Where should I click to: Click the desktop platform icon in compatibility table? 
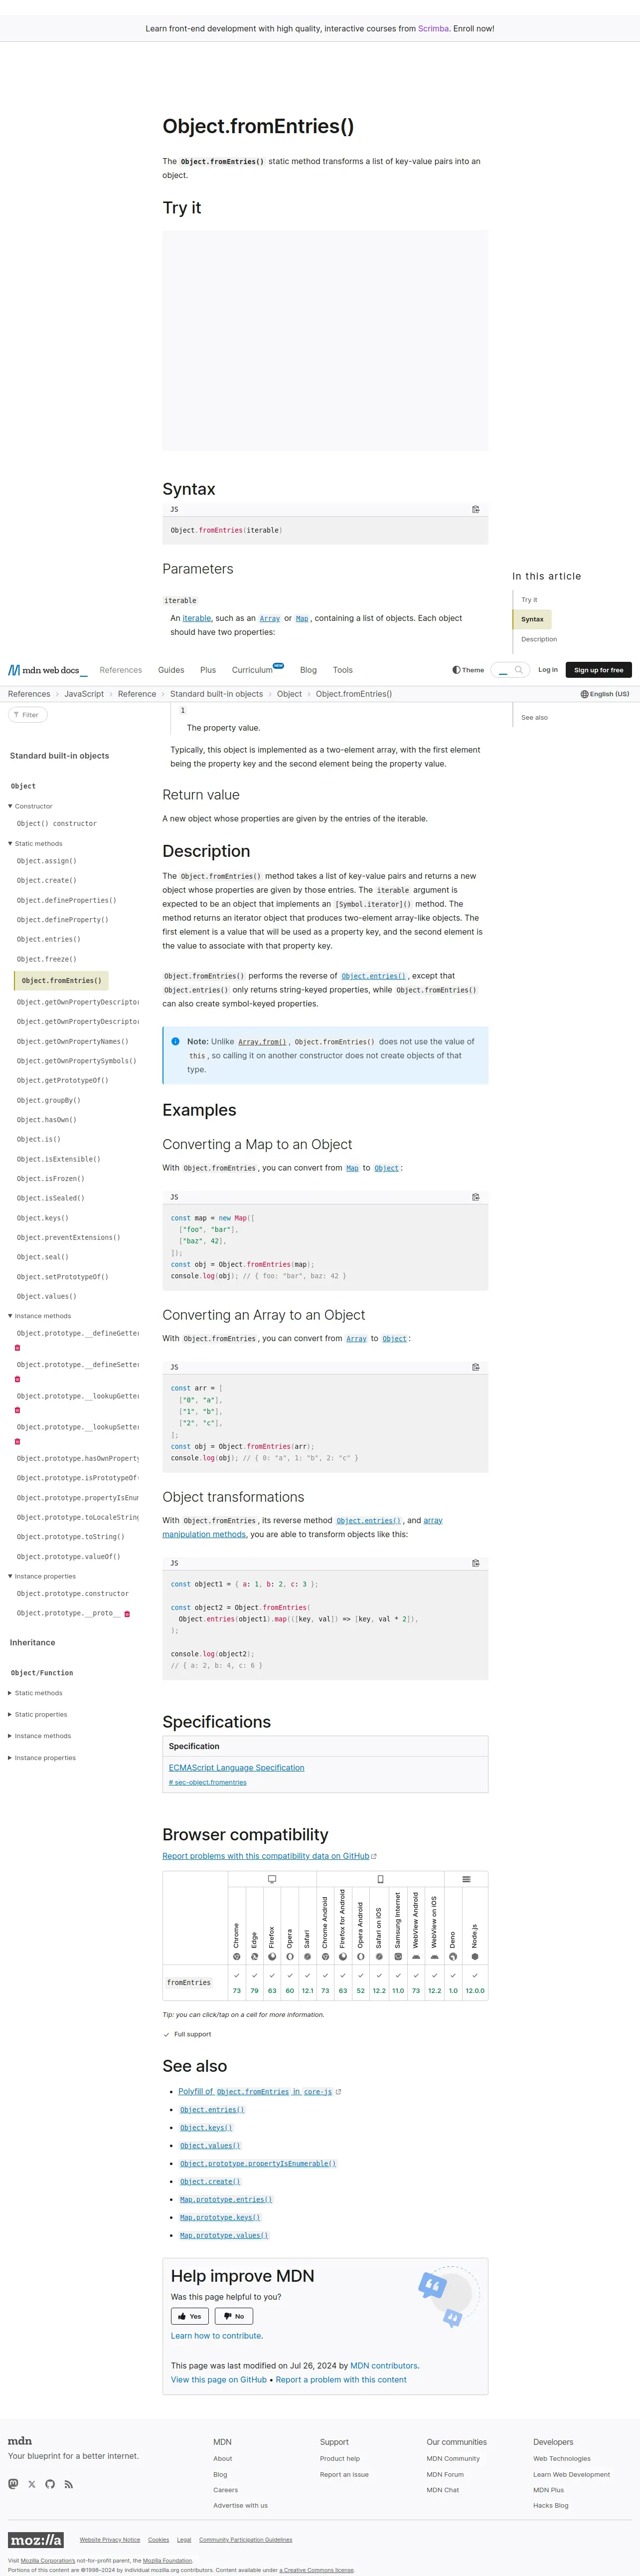click(272, 1879)
